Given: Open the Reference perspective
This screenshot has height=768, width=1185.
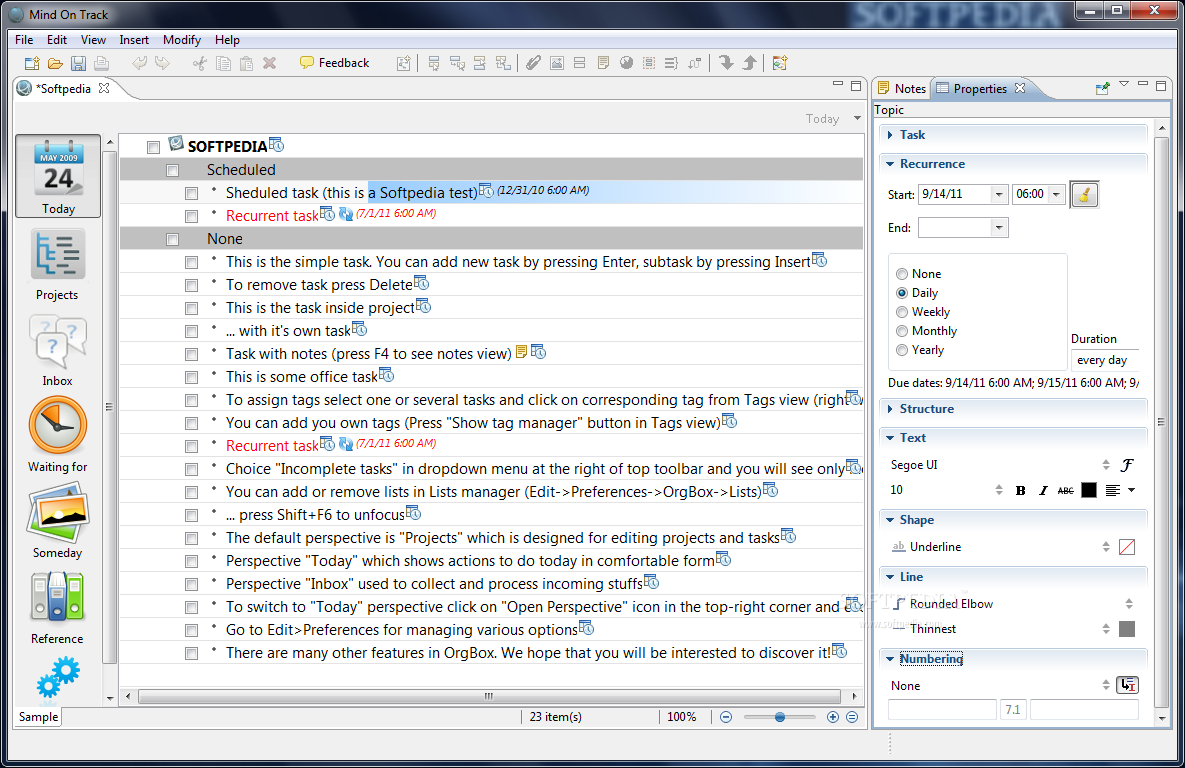Looking at the screenshot, I should [57, 609].
